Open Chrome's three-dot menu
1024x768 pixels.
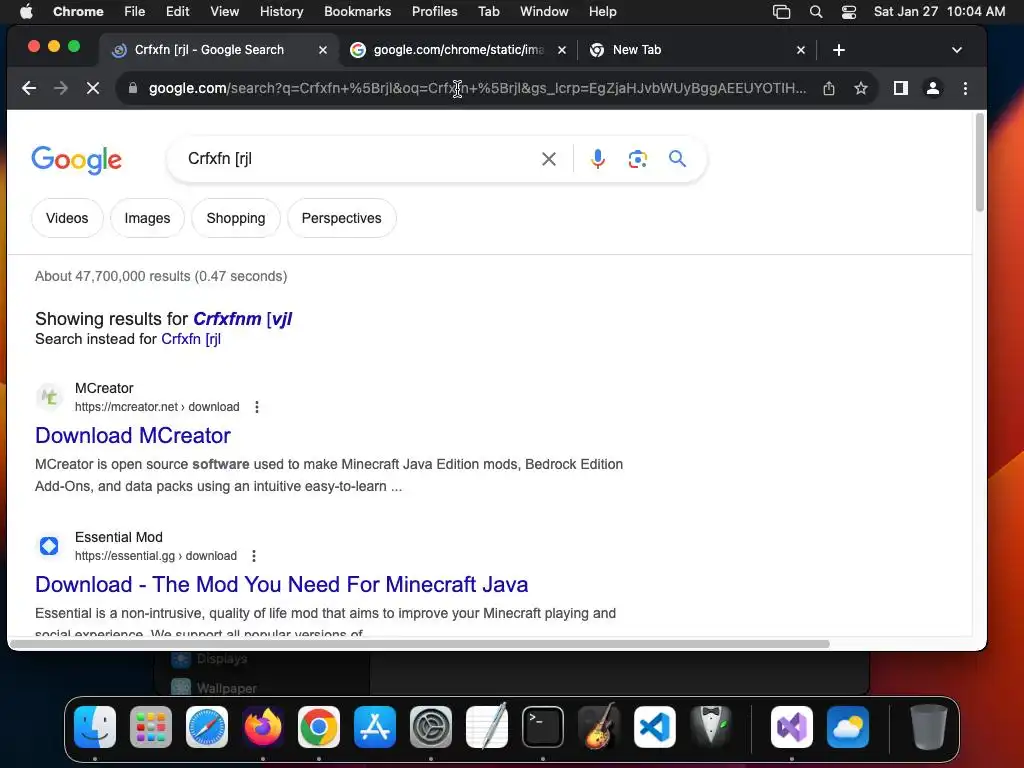coord(965,88)
